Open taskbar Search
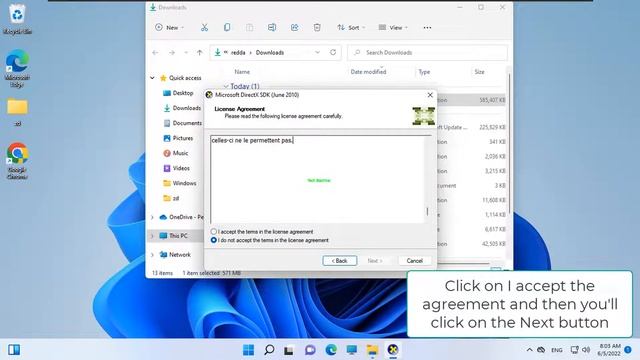 [x=269, y=350]
